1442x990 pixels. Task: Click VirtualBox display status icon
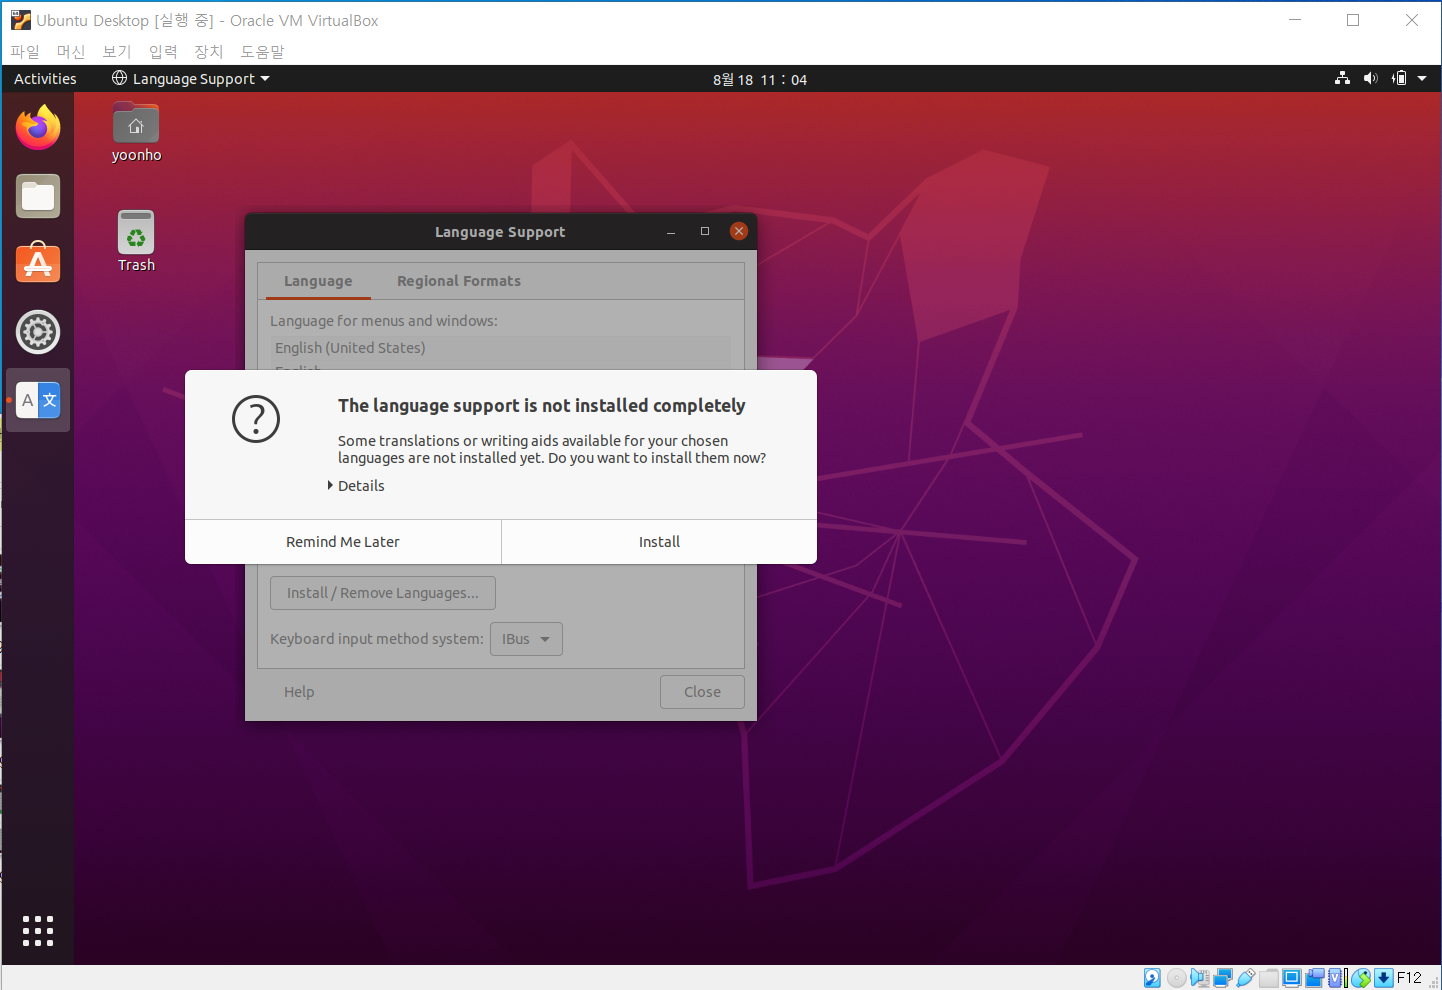pyautogui.click(x=1291, y=978)
